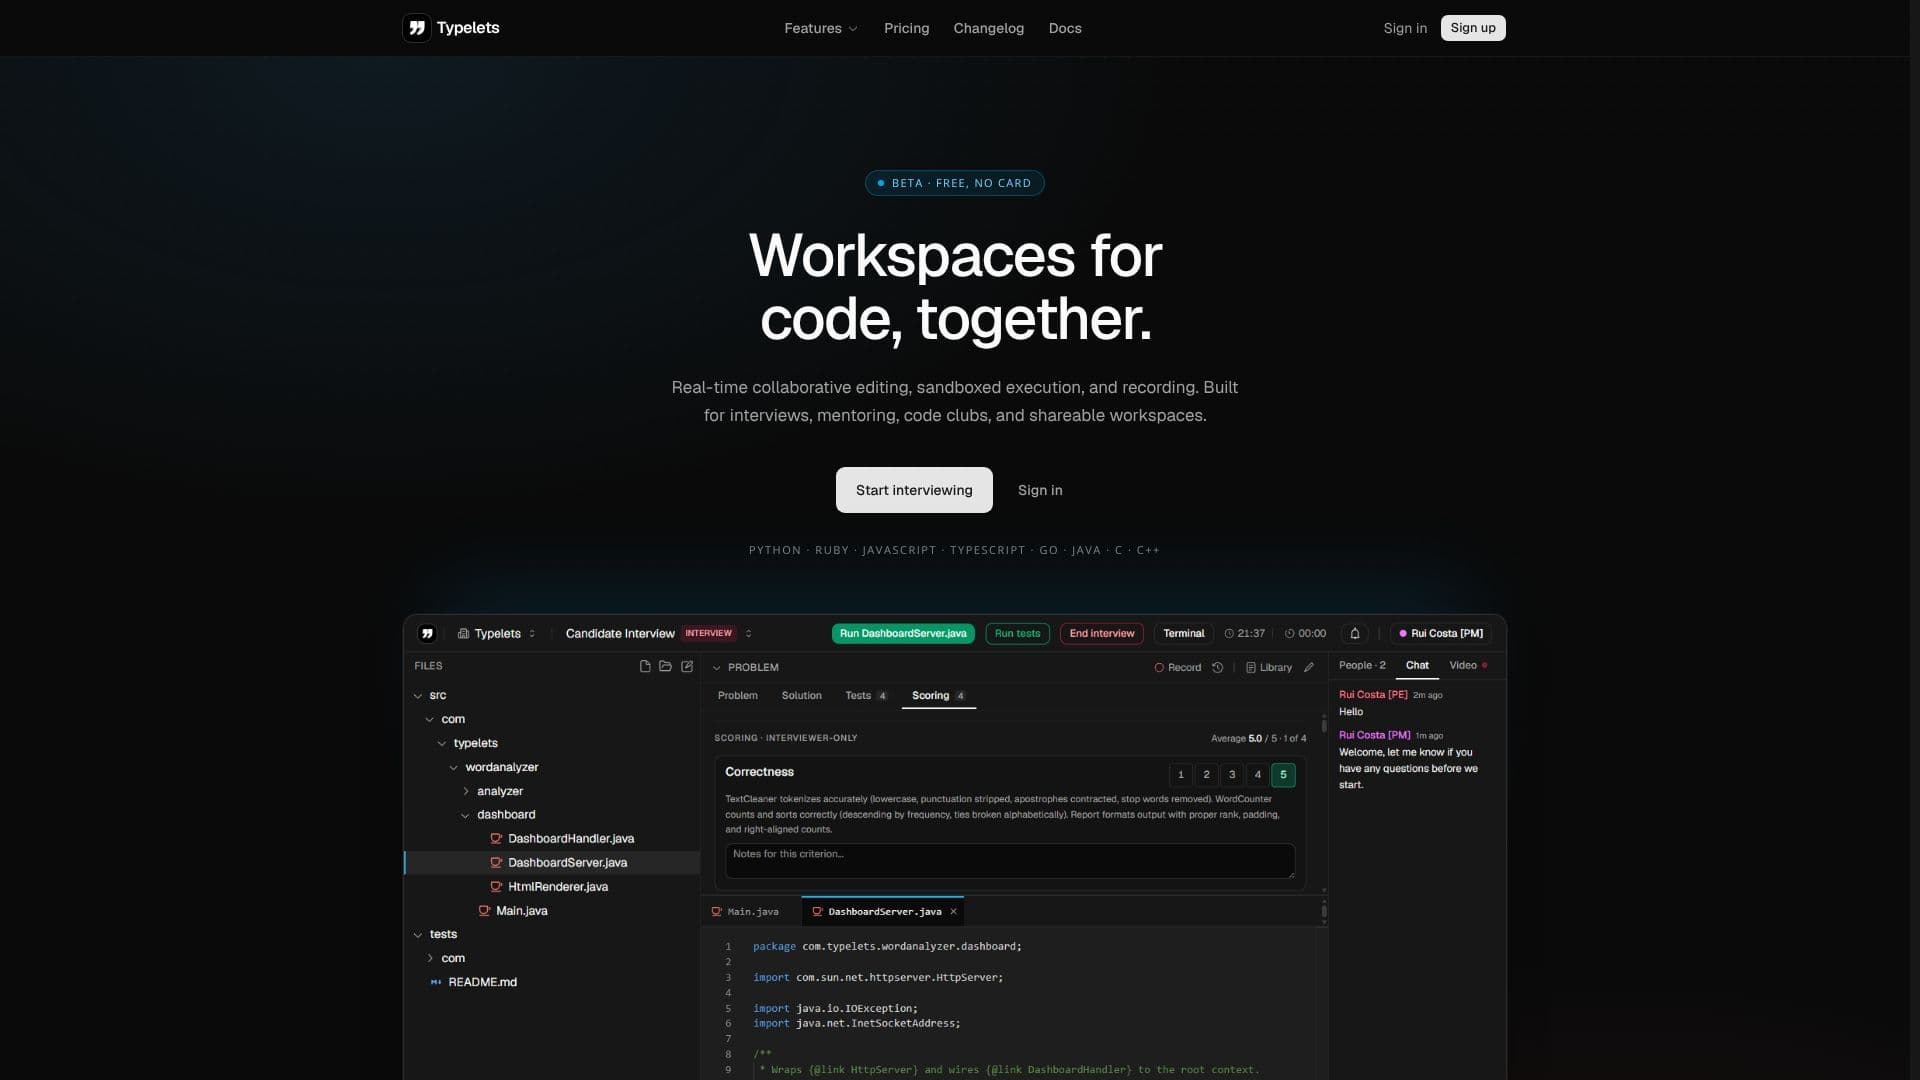The image size is (1920, 1080).
Task: Open the People tab
Action: pos(1362,665)
